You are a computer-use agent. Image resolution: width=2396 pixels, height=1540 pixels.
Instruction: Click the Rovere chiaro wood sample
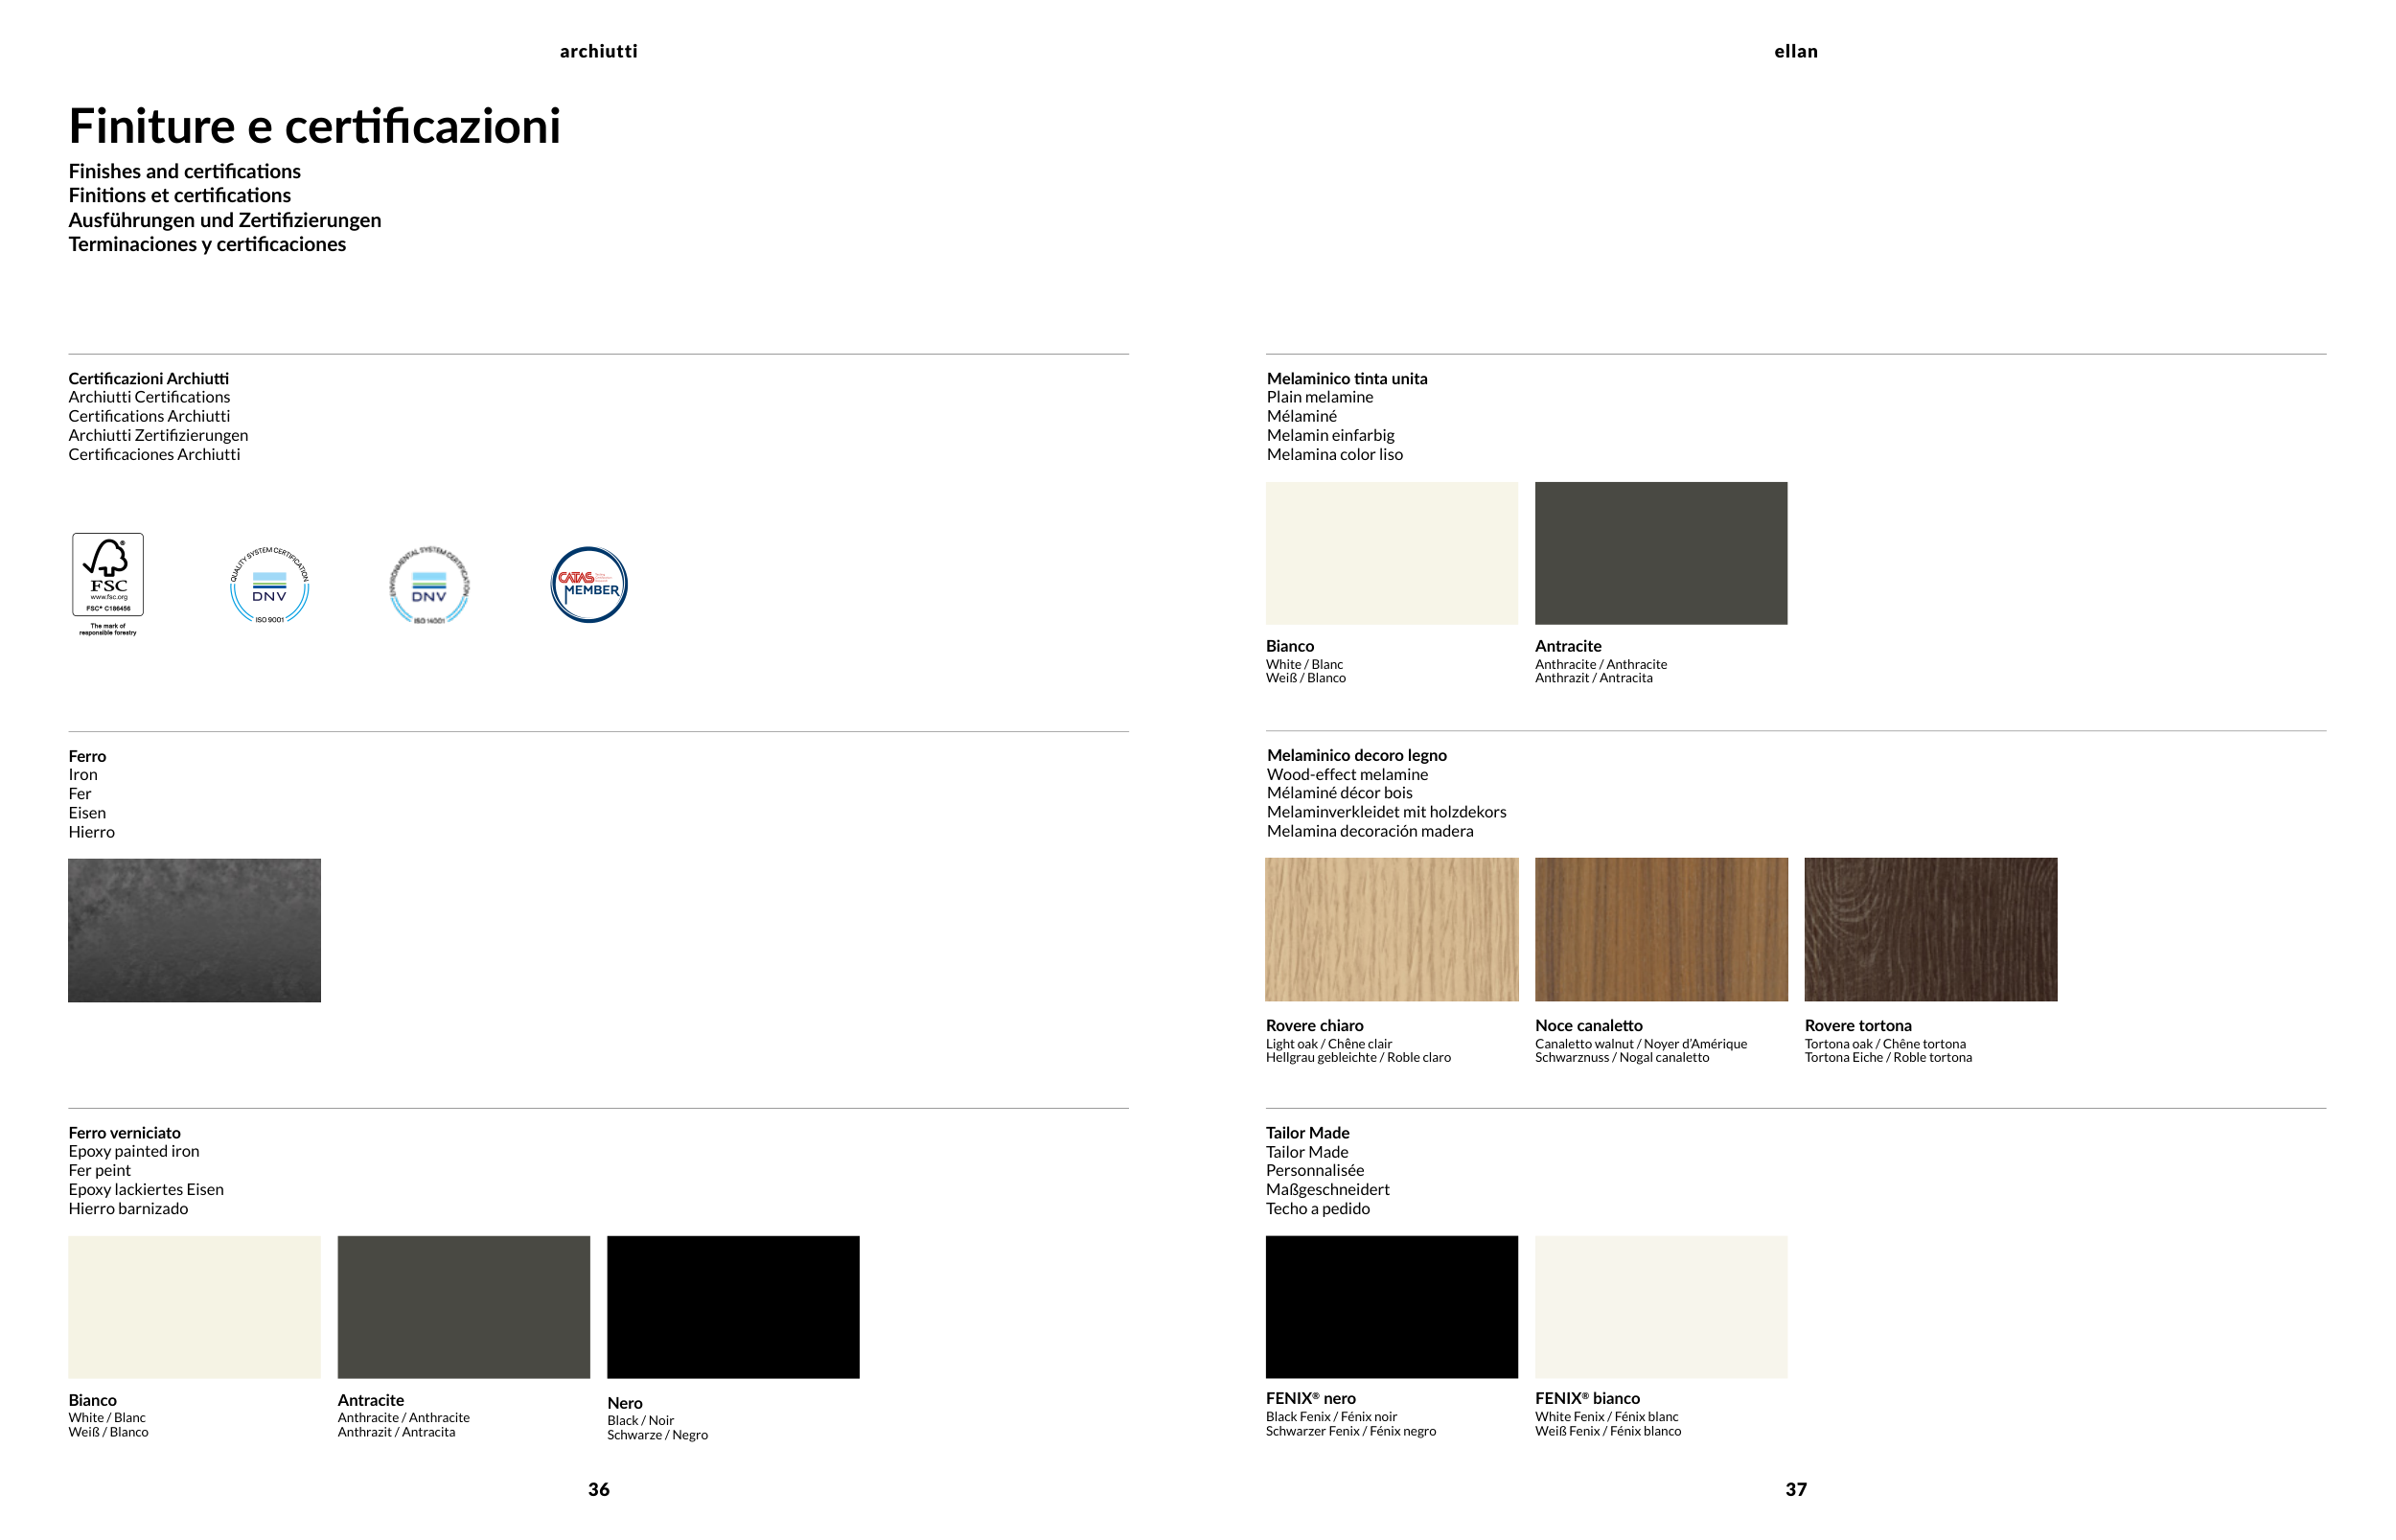click(x=1391, y=929)
